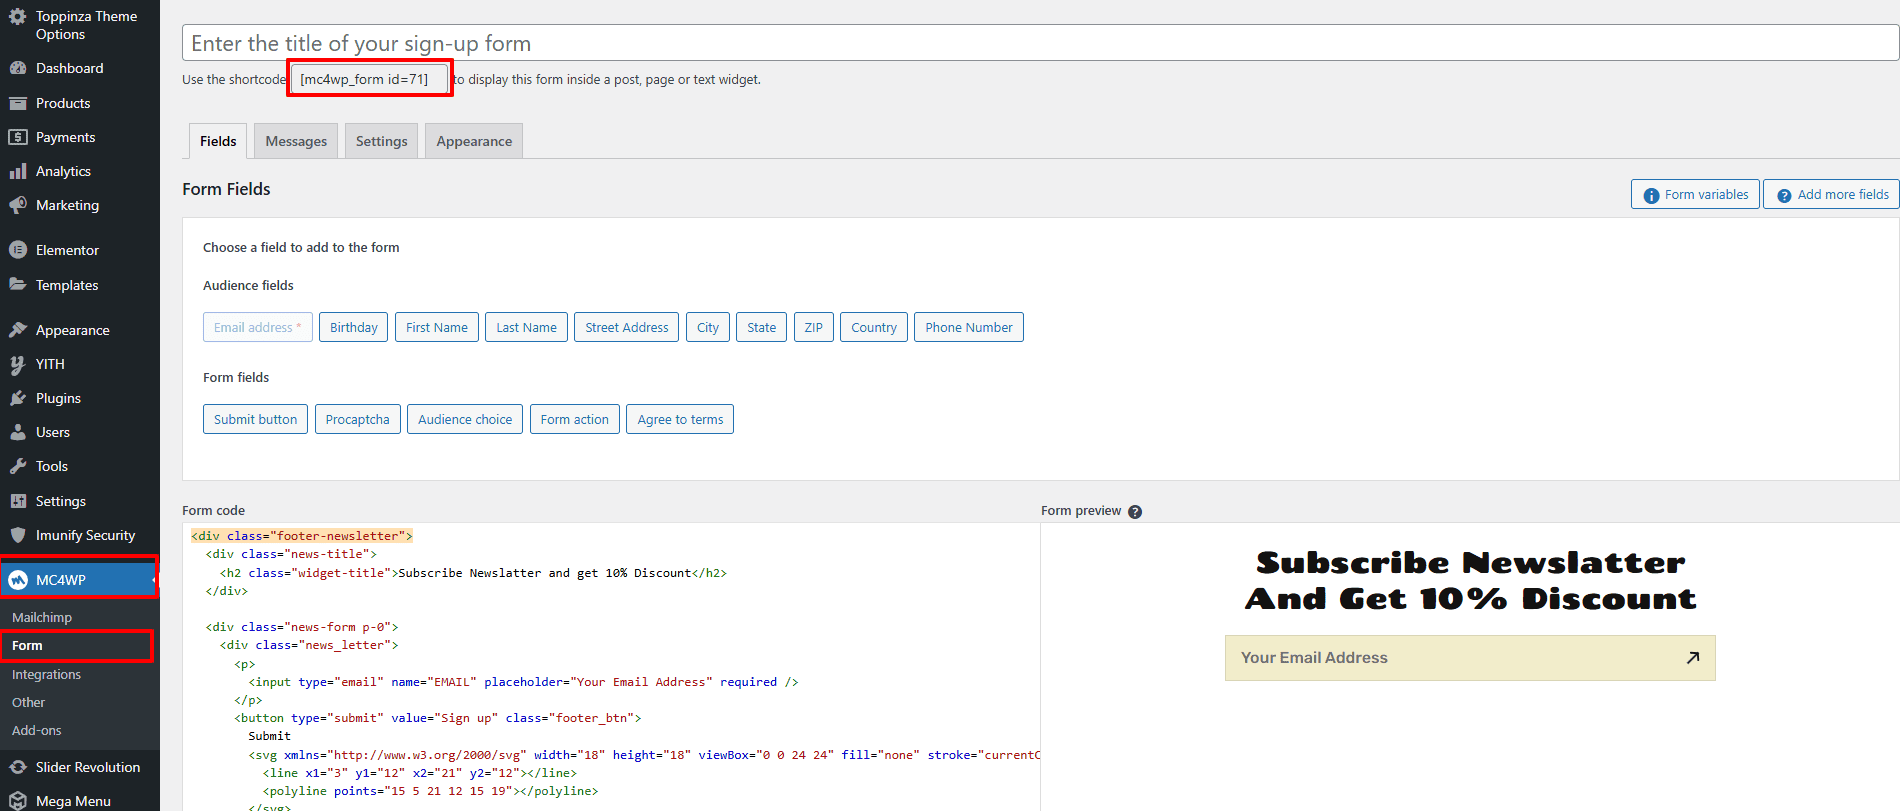Click the Mega Menu icon

[x=18, y=801]
